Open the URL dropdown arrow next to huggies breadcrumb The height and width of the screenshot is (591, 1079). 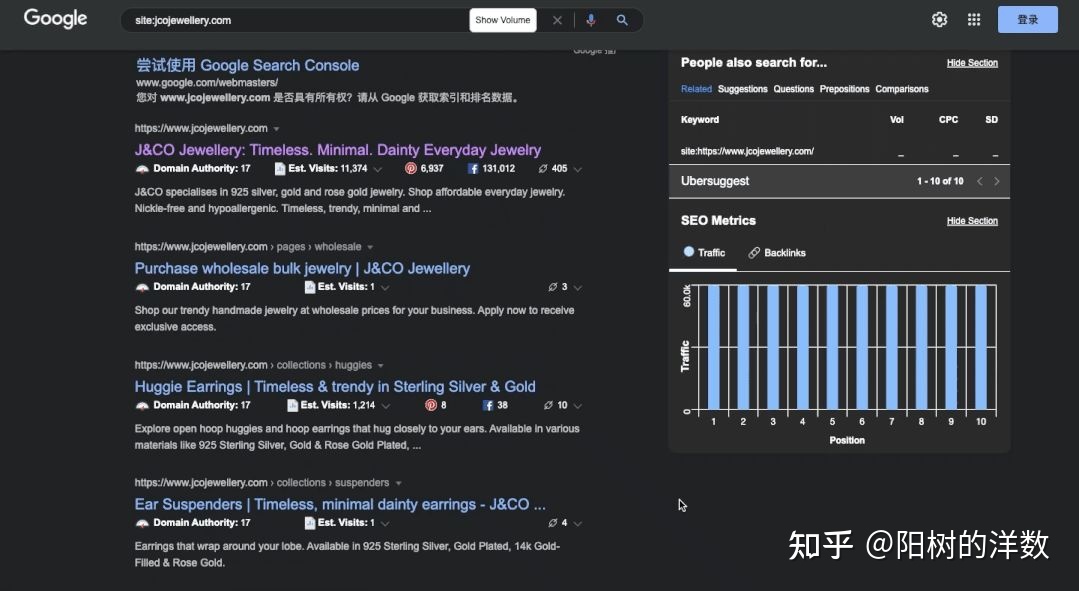[x=381, y=365]
